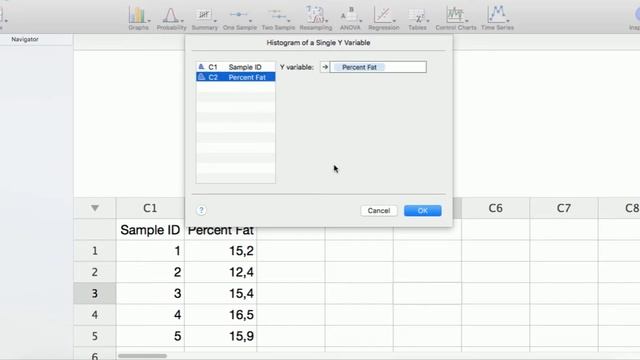
Task: Click the cell with value 15,2
Action: tap(221, 251)
